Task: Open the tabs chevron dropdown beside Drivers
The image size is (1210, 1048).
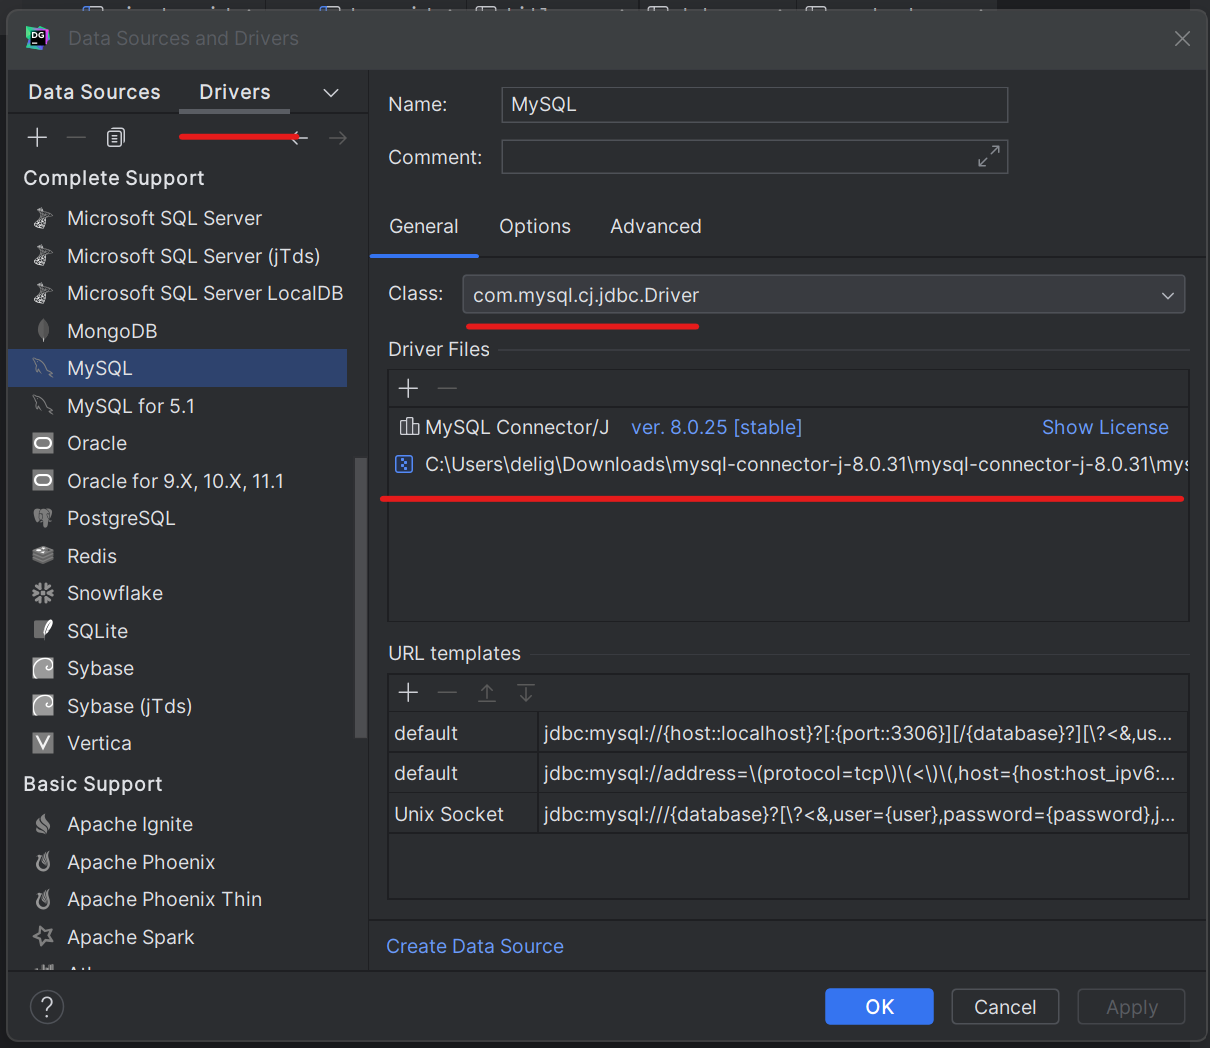Action: click(331, 92)
